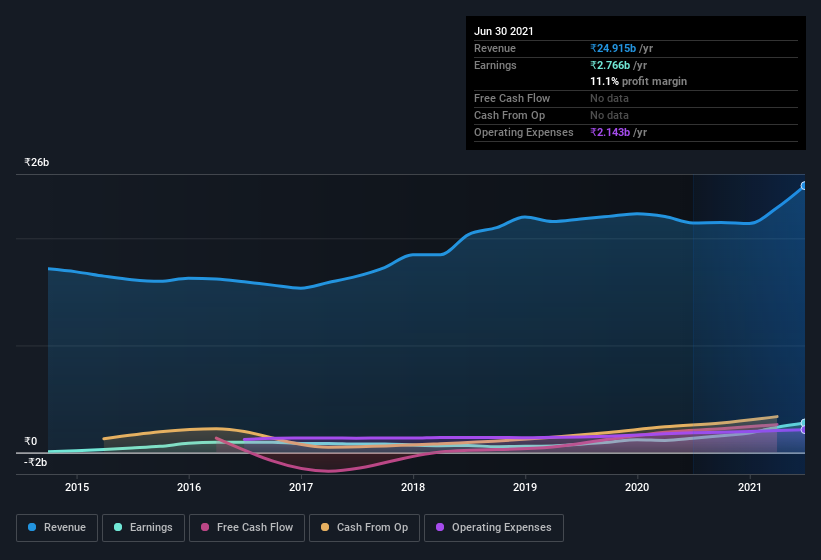Screen dimensions: 821x560
Task: Click the ₹0 y-axis label
Action: pos(31,441)
